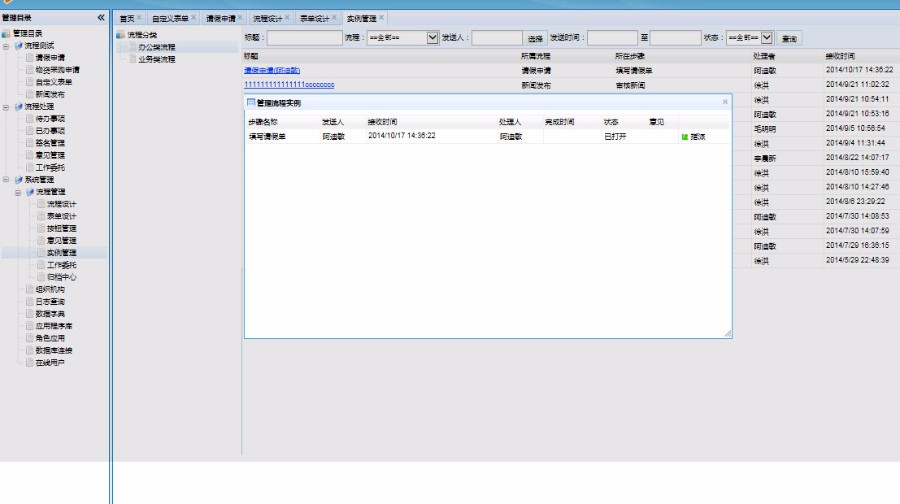Click the 管理目录 root tree icon

coord(6,33)
